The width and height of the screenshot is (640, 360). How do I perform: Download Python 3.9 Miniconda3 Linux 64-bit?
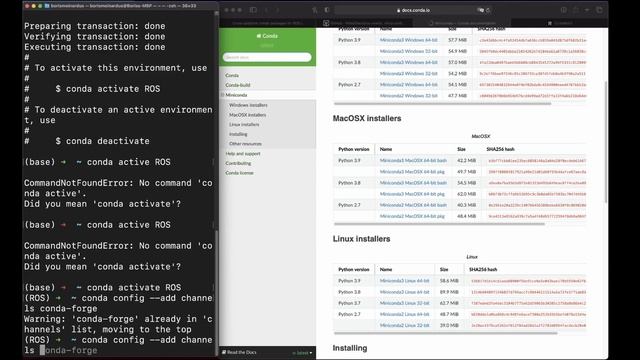click(x=404, y=281)
